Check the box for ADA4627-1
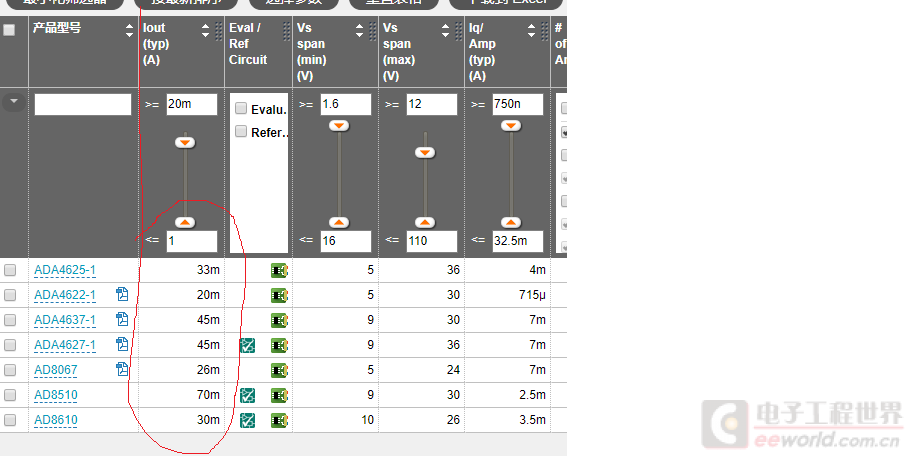Image resolution: width=910 pixels, height=456 pixels. point(10,345)
